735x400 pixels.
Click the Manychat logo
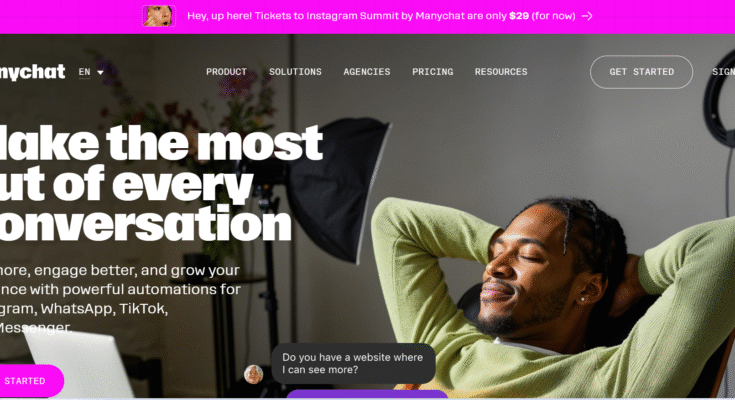point(31,72)
